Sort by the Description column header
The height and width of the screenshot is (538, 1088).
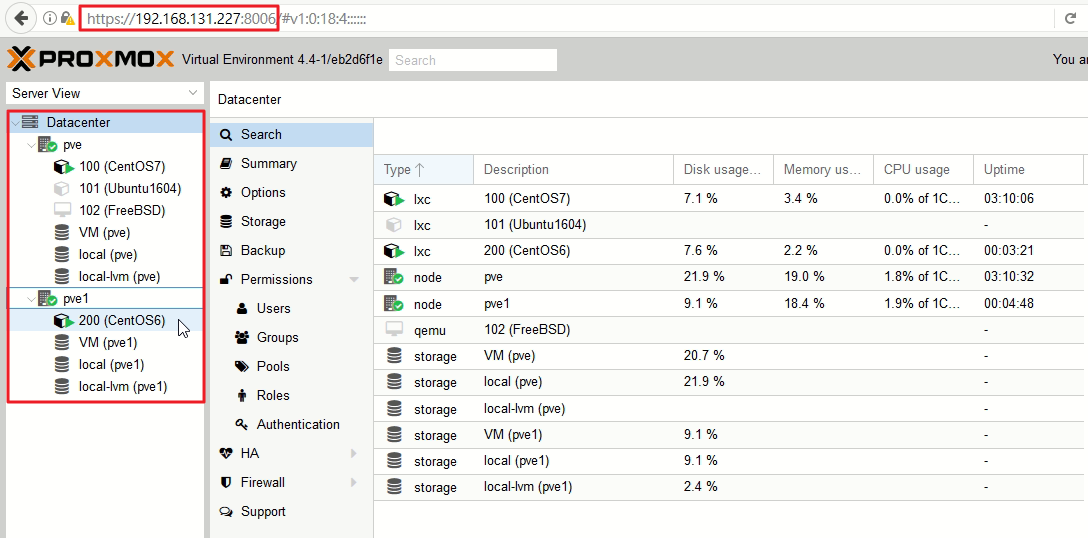coord(573,169)
